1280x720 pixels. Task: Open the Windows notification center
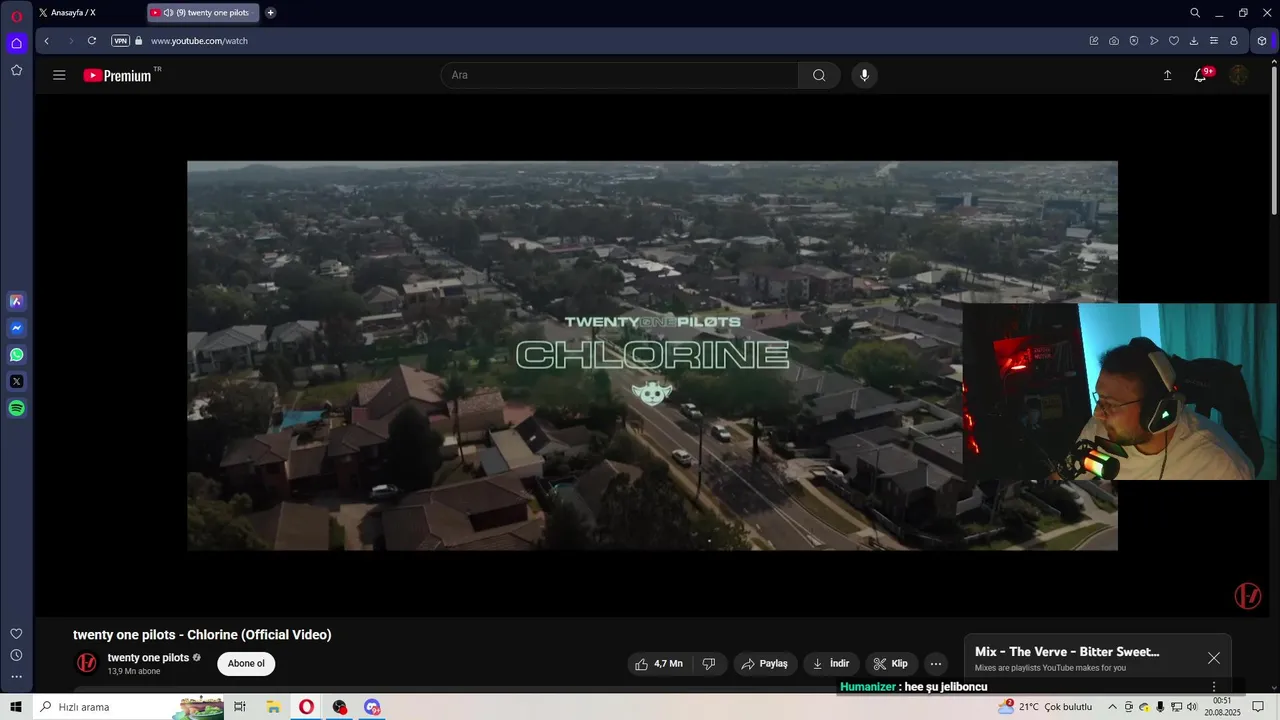coord(1259,707)
